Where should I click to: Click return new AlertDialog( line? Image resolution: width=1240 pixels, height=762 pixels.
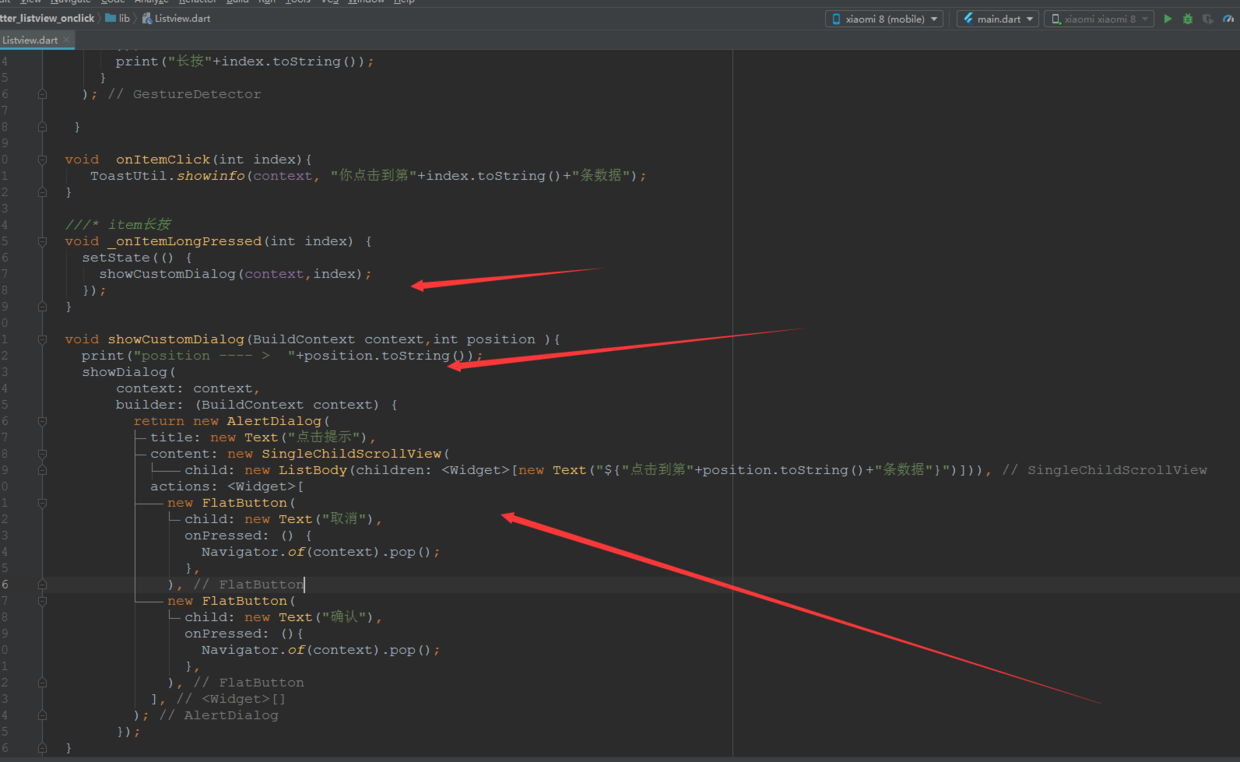coord(231,421)
